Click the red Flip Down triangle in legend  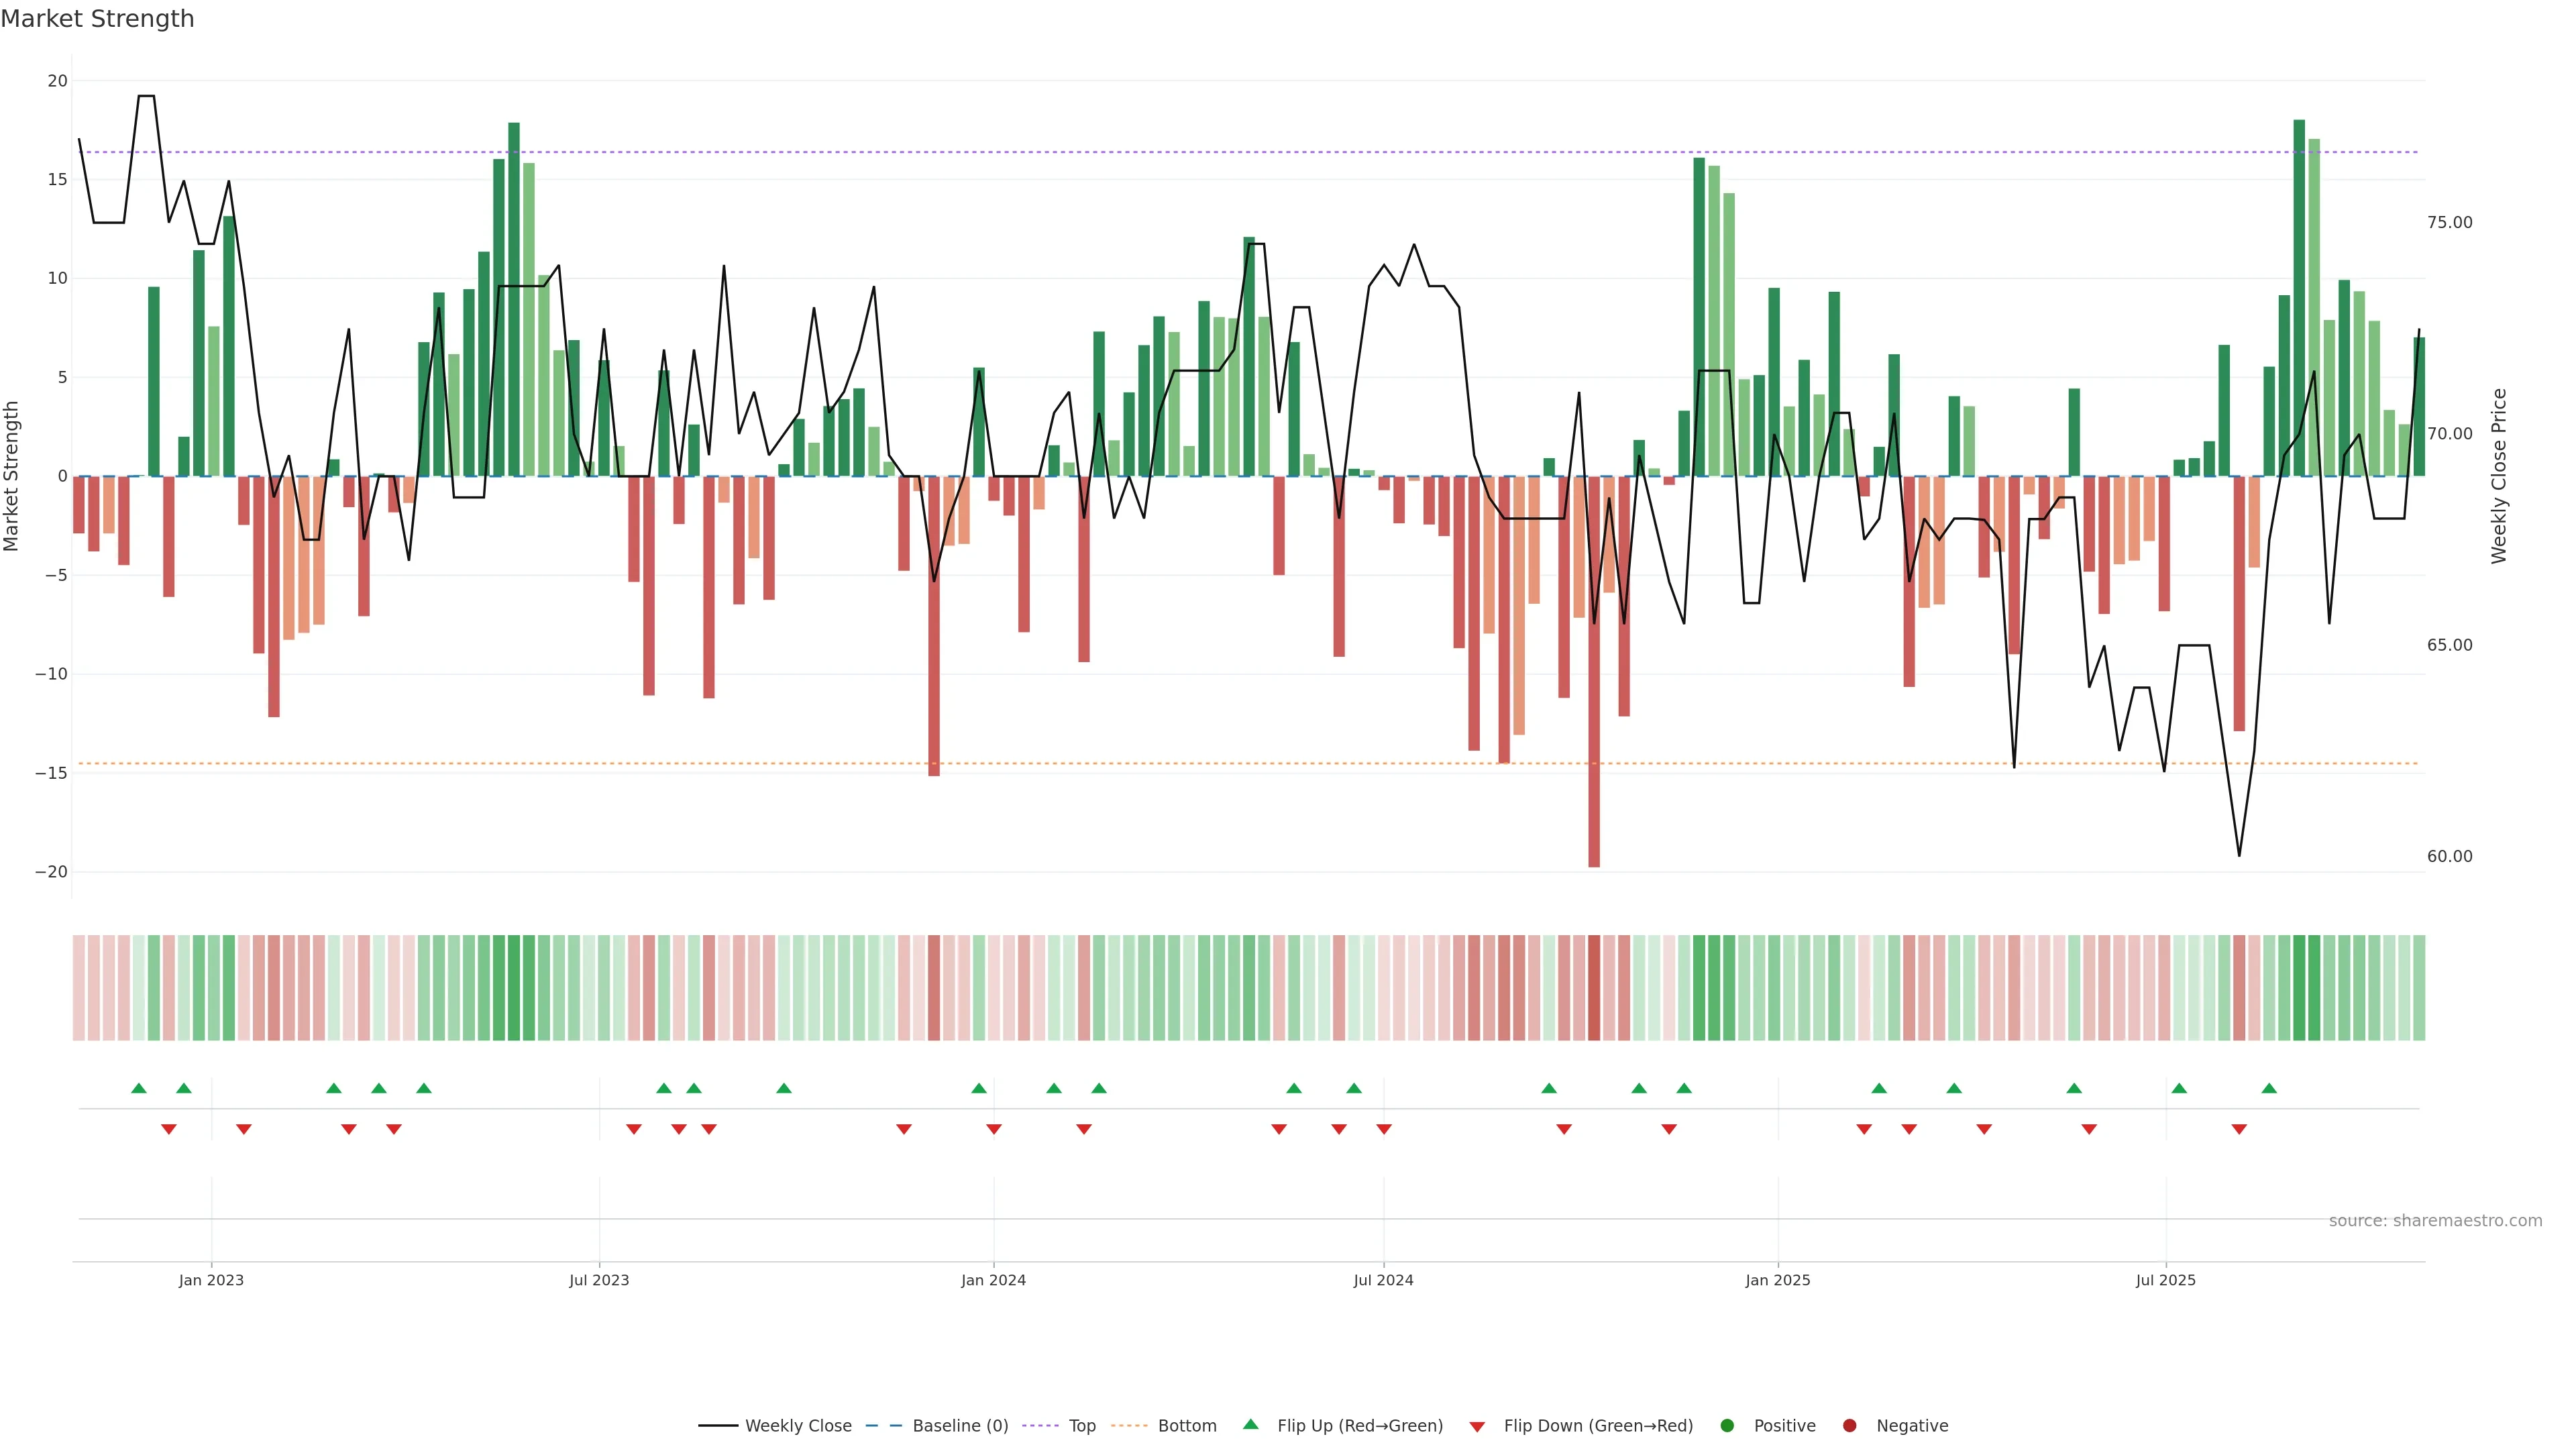(1477, 1427)
